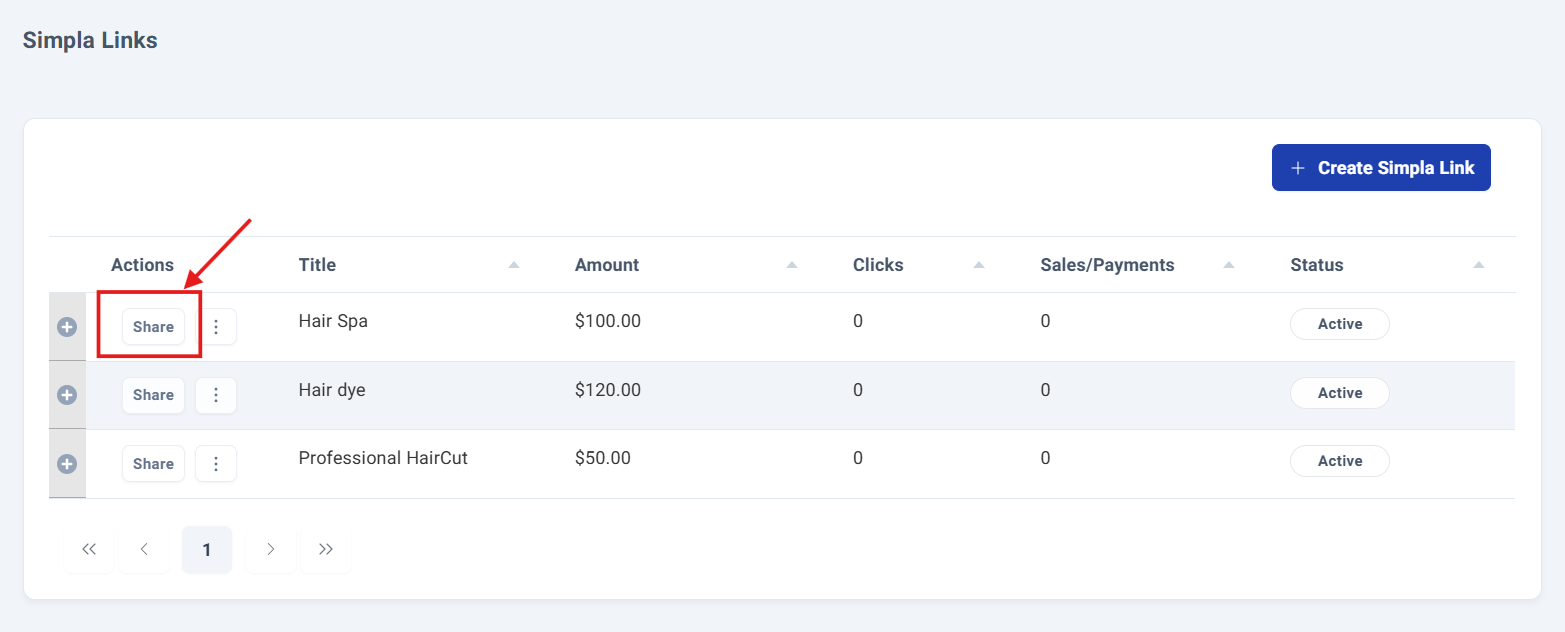This screenshot has width=1565, height=632.
Task: Click the Create Simpla Link button
Action: click(1381, 168)
